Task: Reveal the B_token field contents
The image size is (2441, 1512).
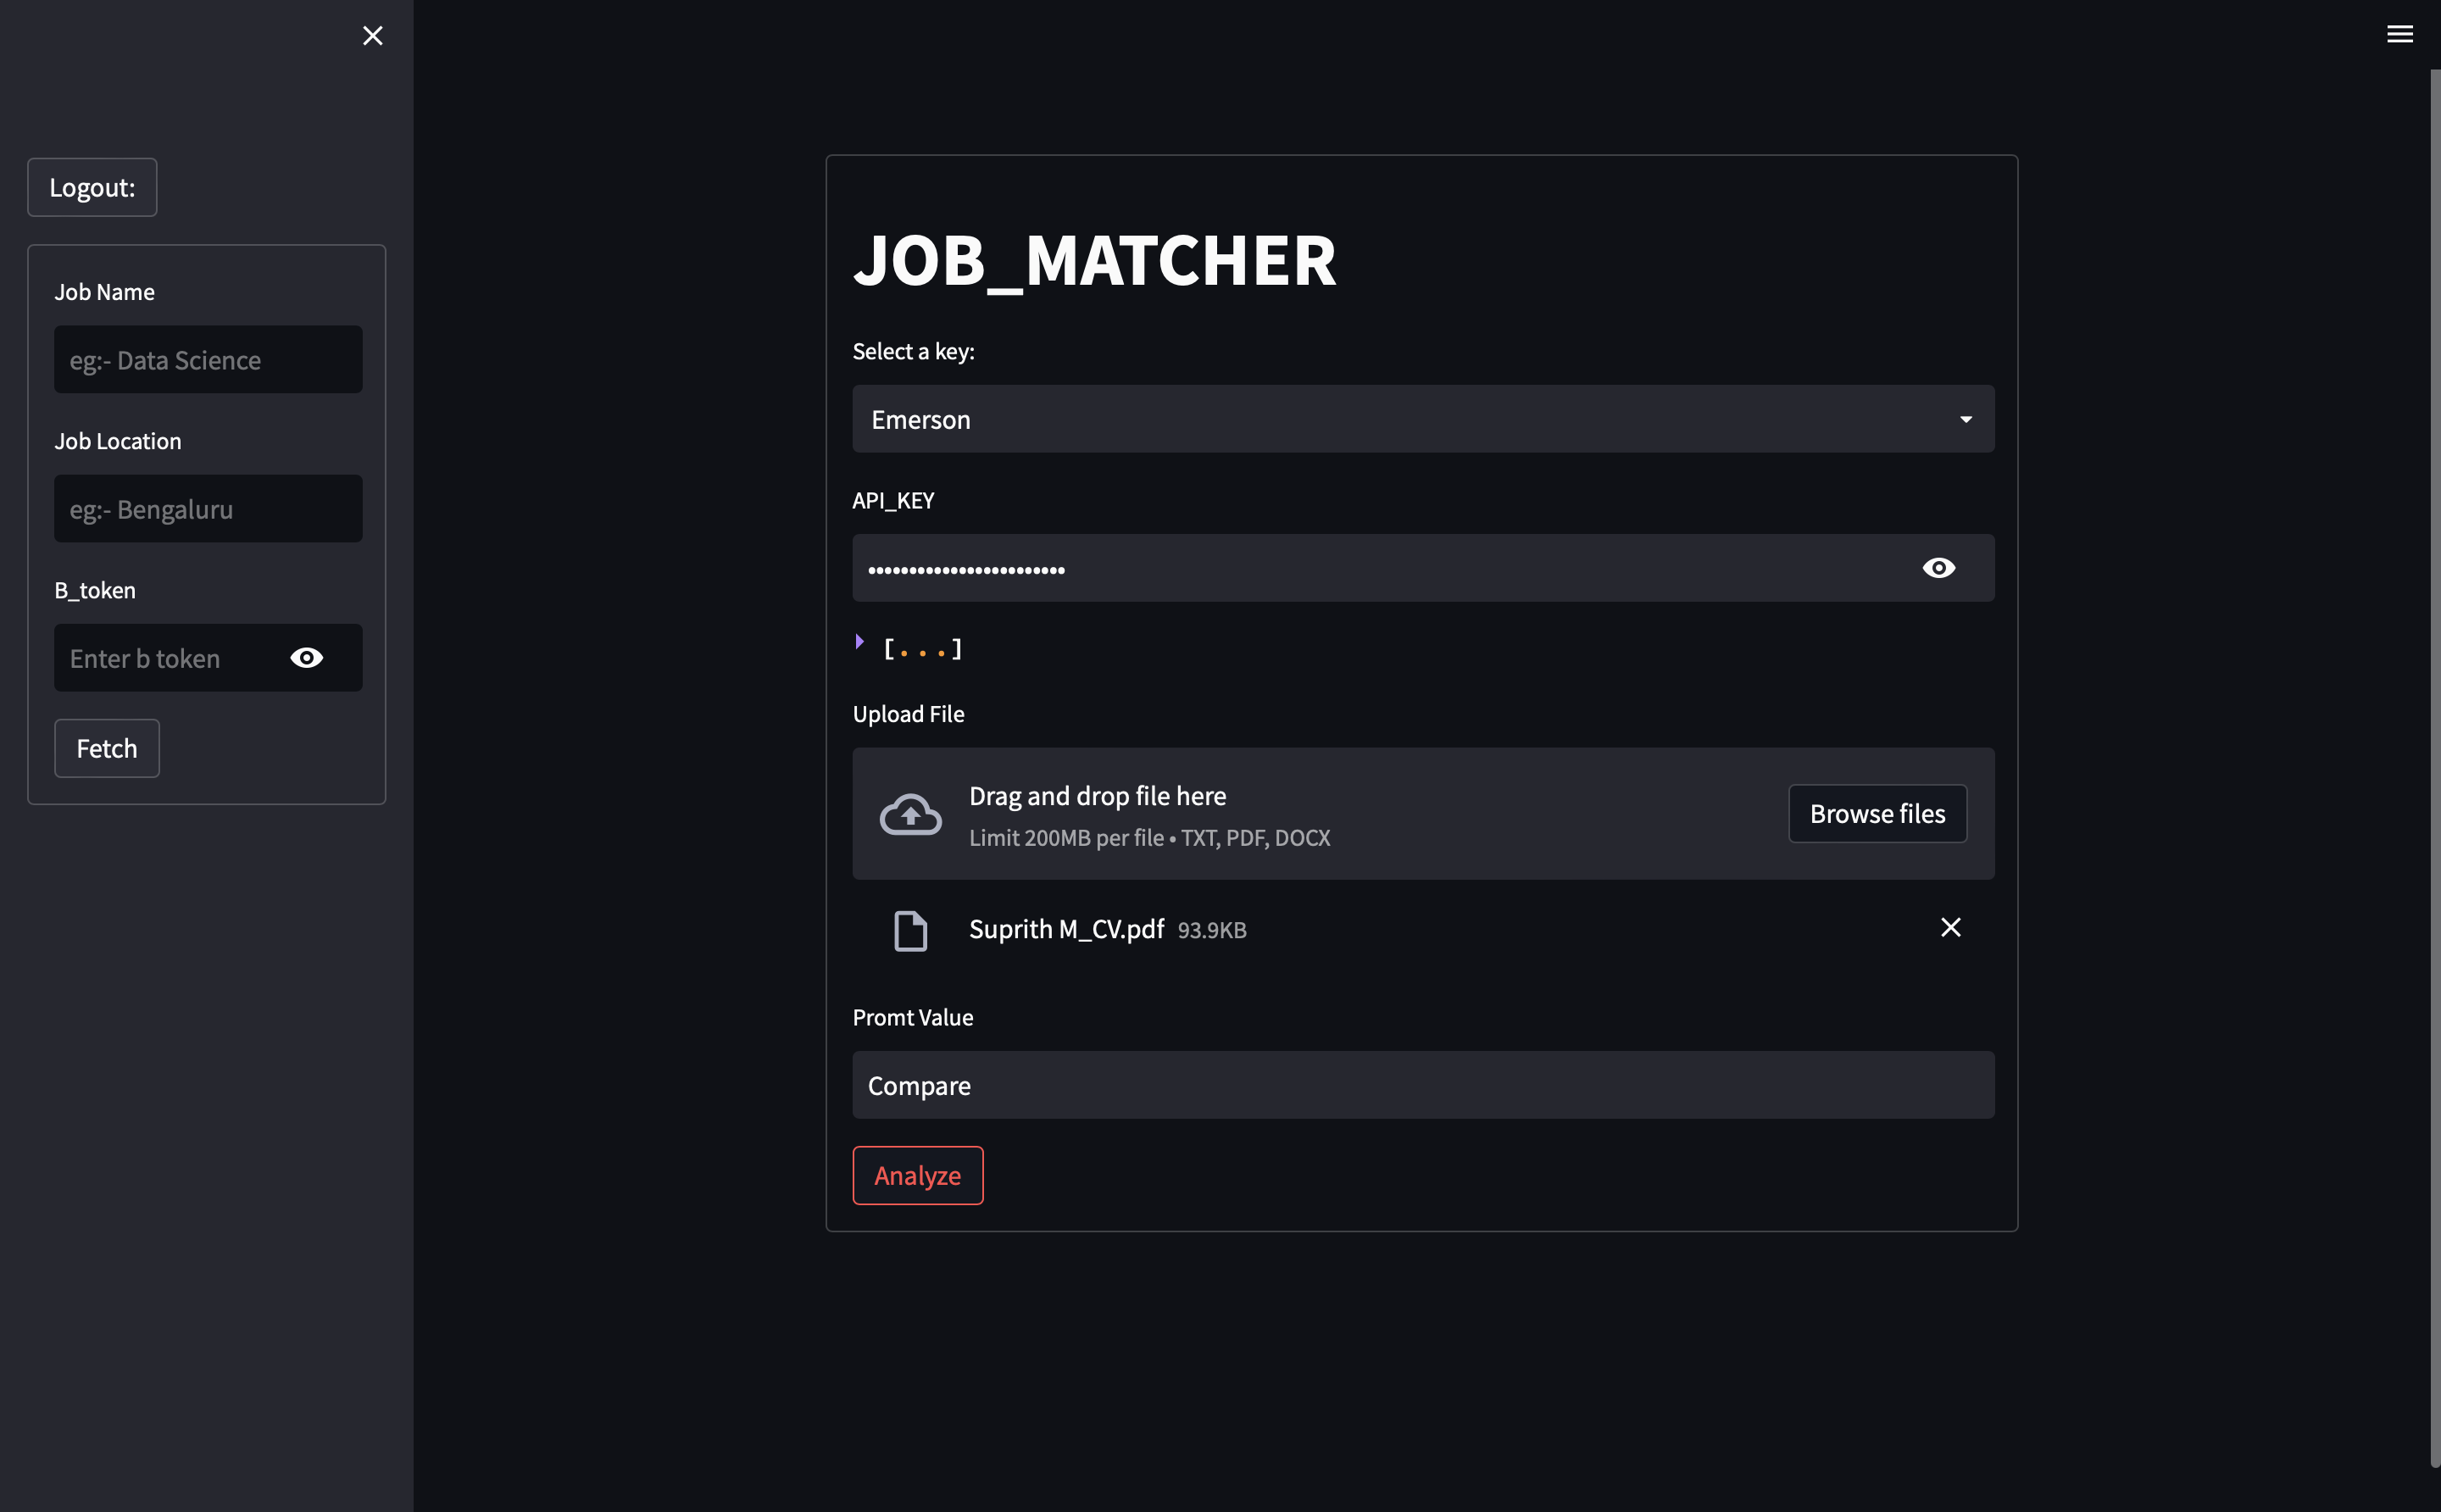Action: [306, 658]
